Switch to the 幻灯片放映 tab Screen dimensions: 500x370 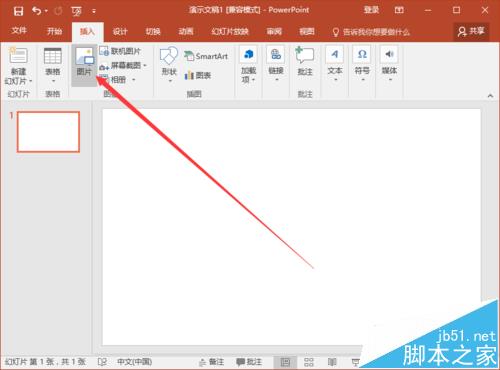(x=230, y=31)
